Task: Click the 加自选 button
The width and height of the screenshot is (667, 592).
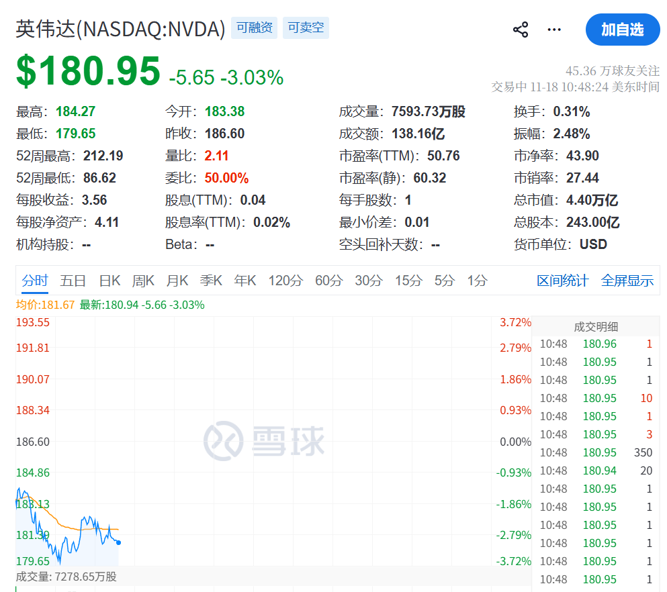Action: coord(622,30)
